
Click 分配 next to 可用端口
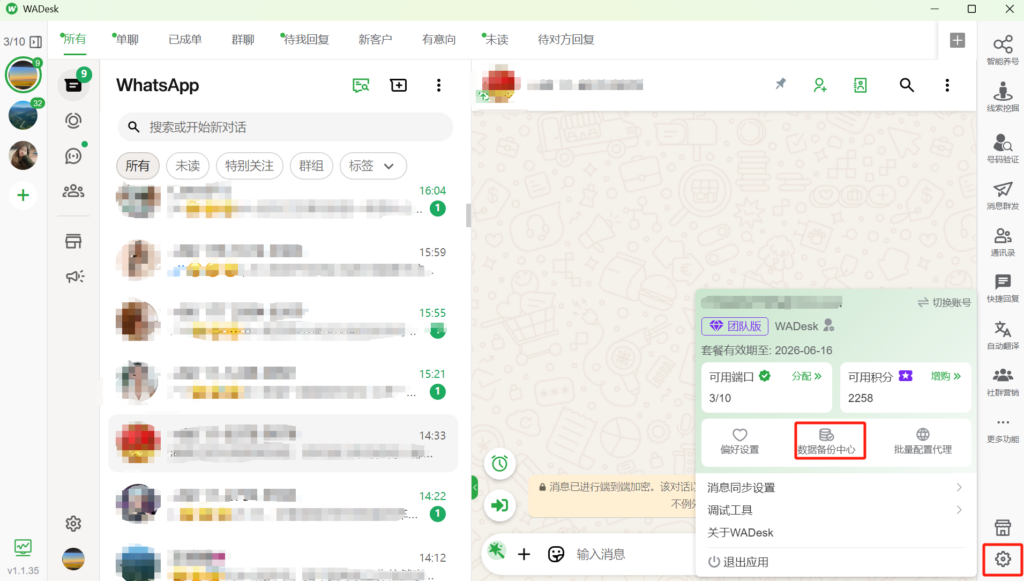(807, 376)
